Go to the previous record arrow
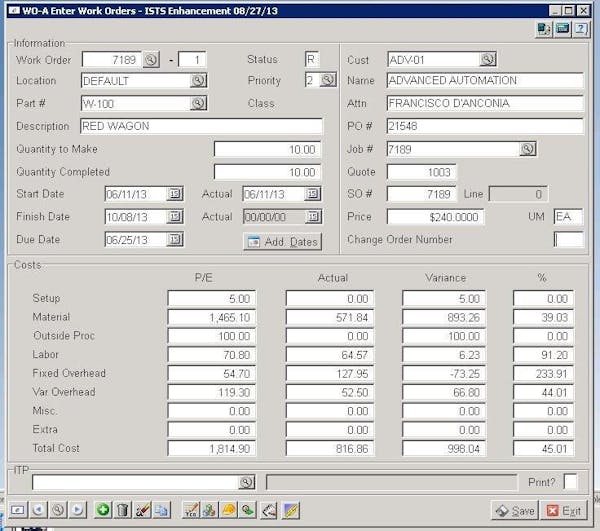The height and width of the screenshot is (531, 600). pos(38,510)
